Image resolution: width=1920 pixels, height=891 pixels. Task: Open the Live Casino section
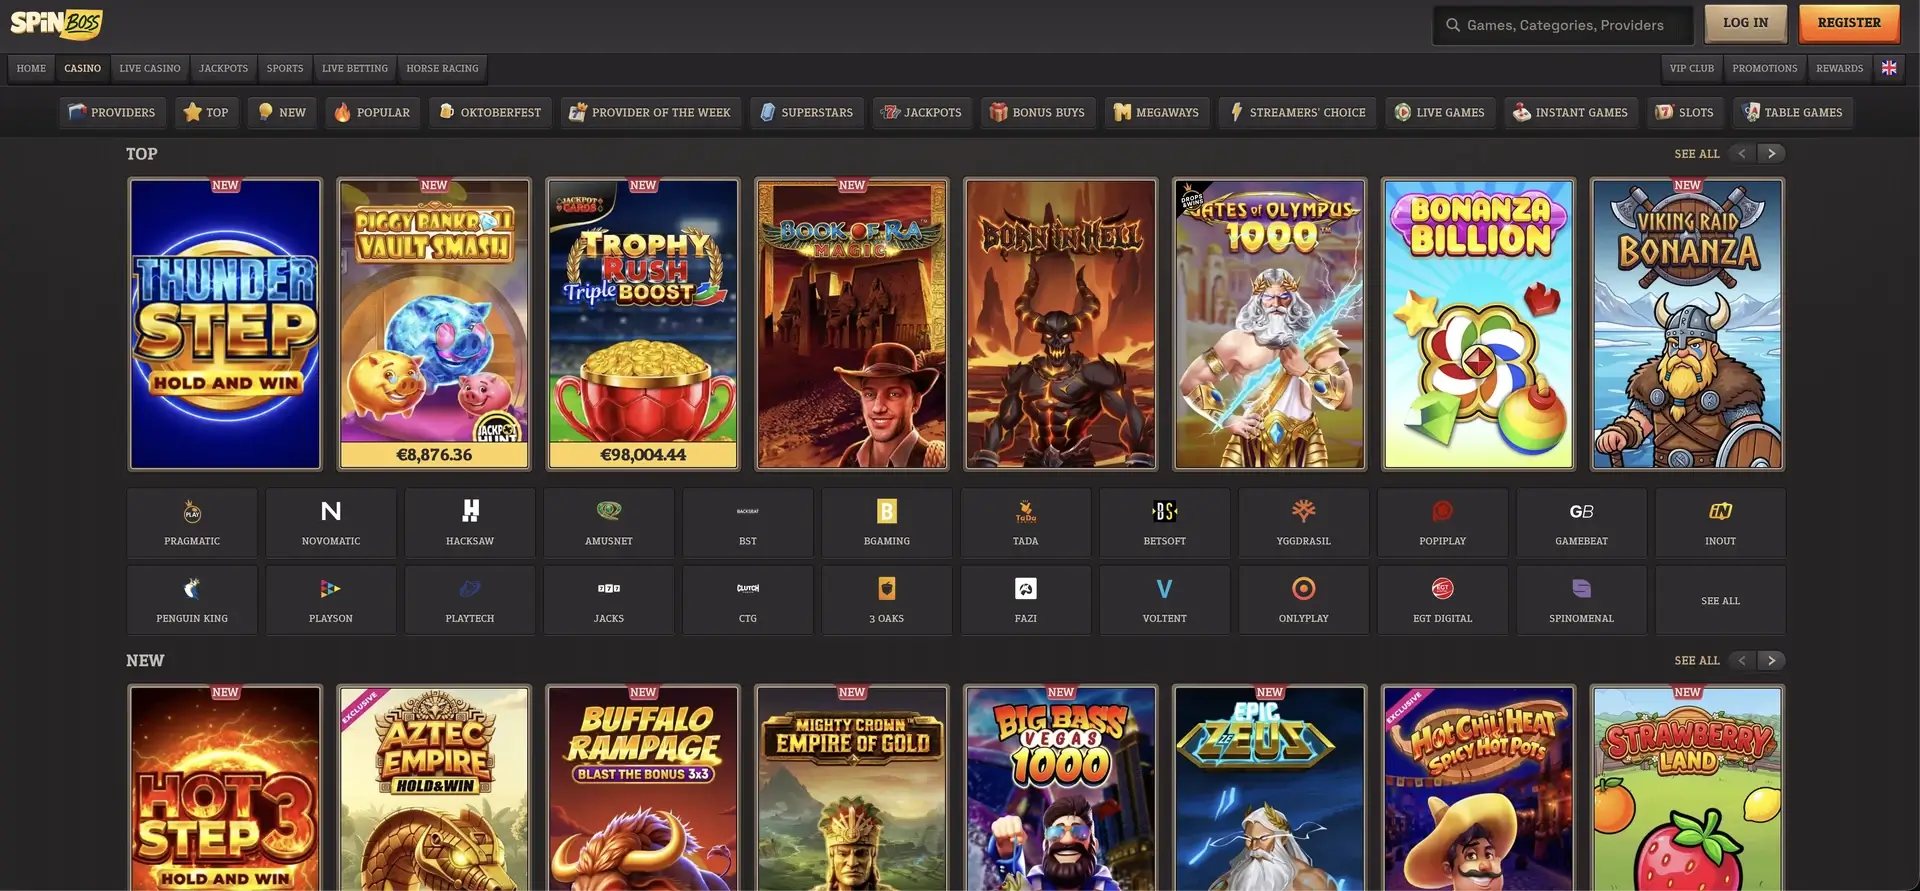(150, 68)
